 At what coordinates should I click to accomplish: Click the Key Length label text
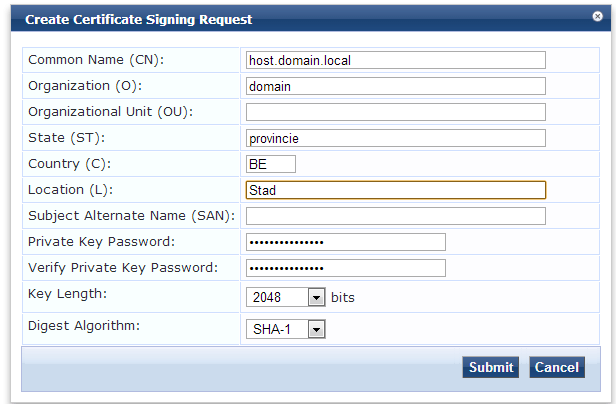click(69, 293)
